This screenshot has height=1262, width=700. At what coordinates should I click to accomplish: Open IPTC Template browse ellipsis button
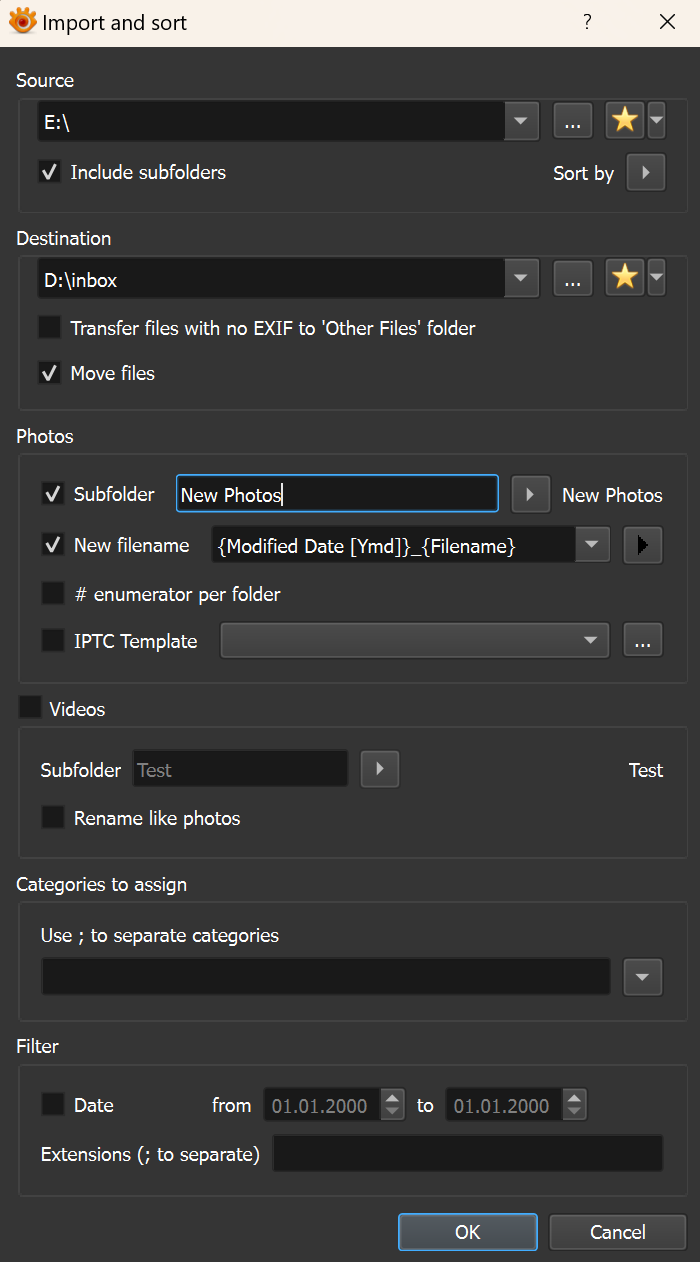(643, 641)
